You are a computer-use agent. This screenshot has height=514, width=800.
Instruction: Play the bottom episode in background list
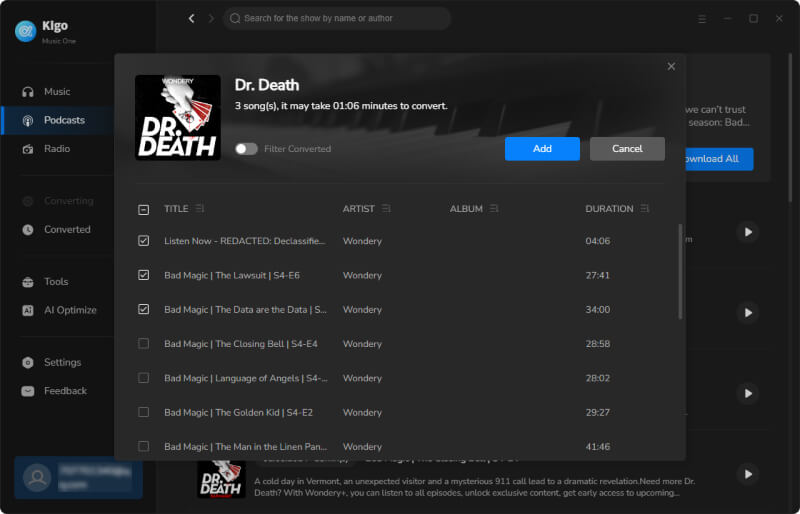[x=747, y=474]
